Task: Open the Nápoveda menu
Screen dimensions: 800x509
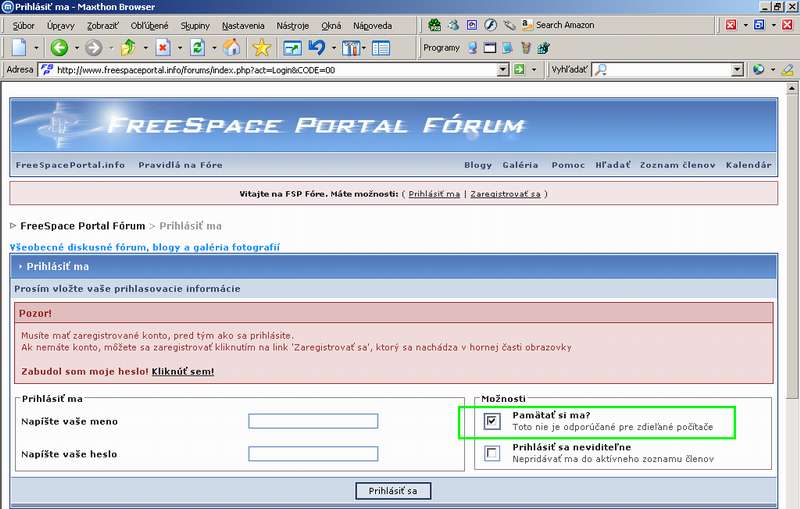Action: [x=372, y=26]
